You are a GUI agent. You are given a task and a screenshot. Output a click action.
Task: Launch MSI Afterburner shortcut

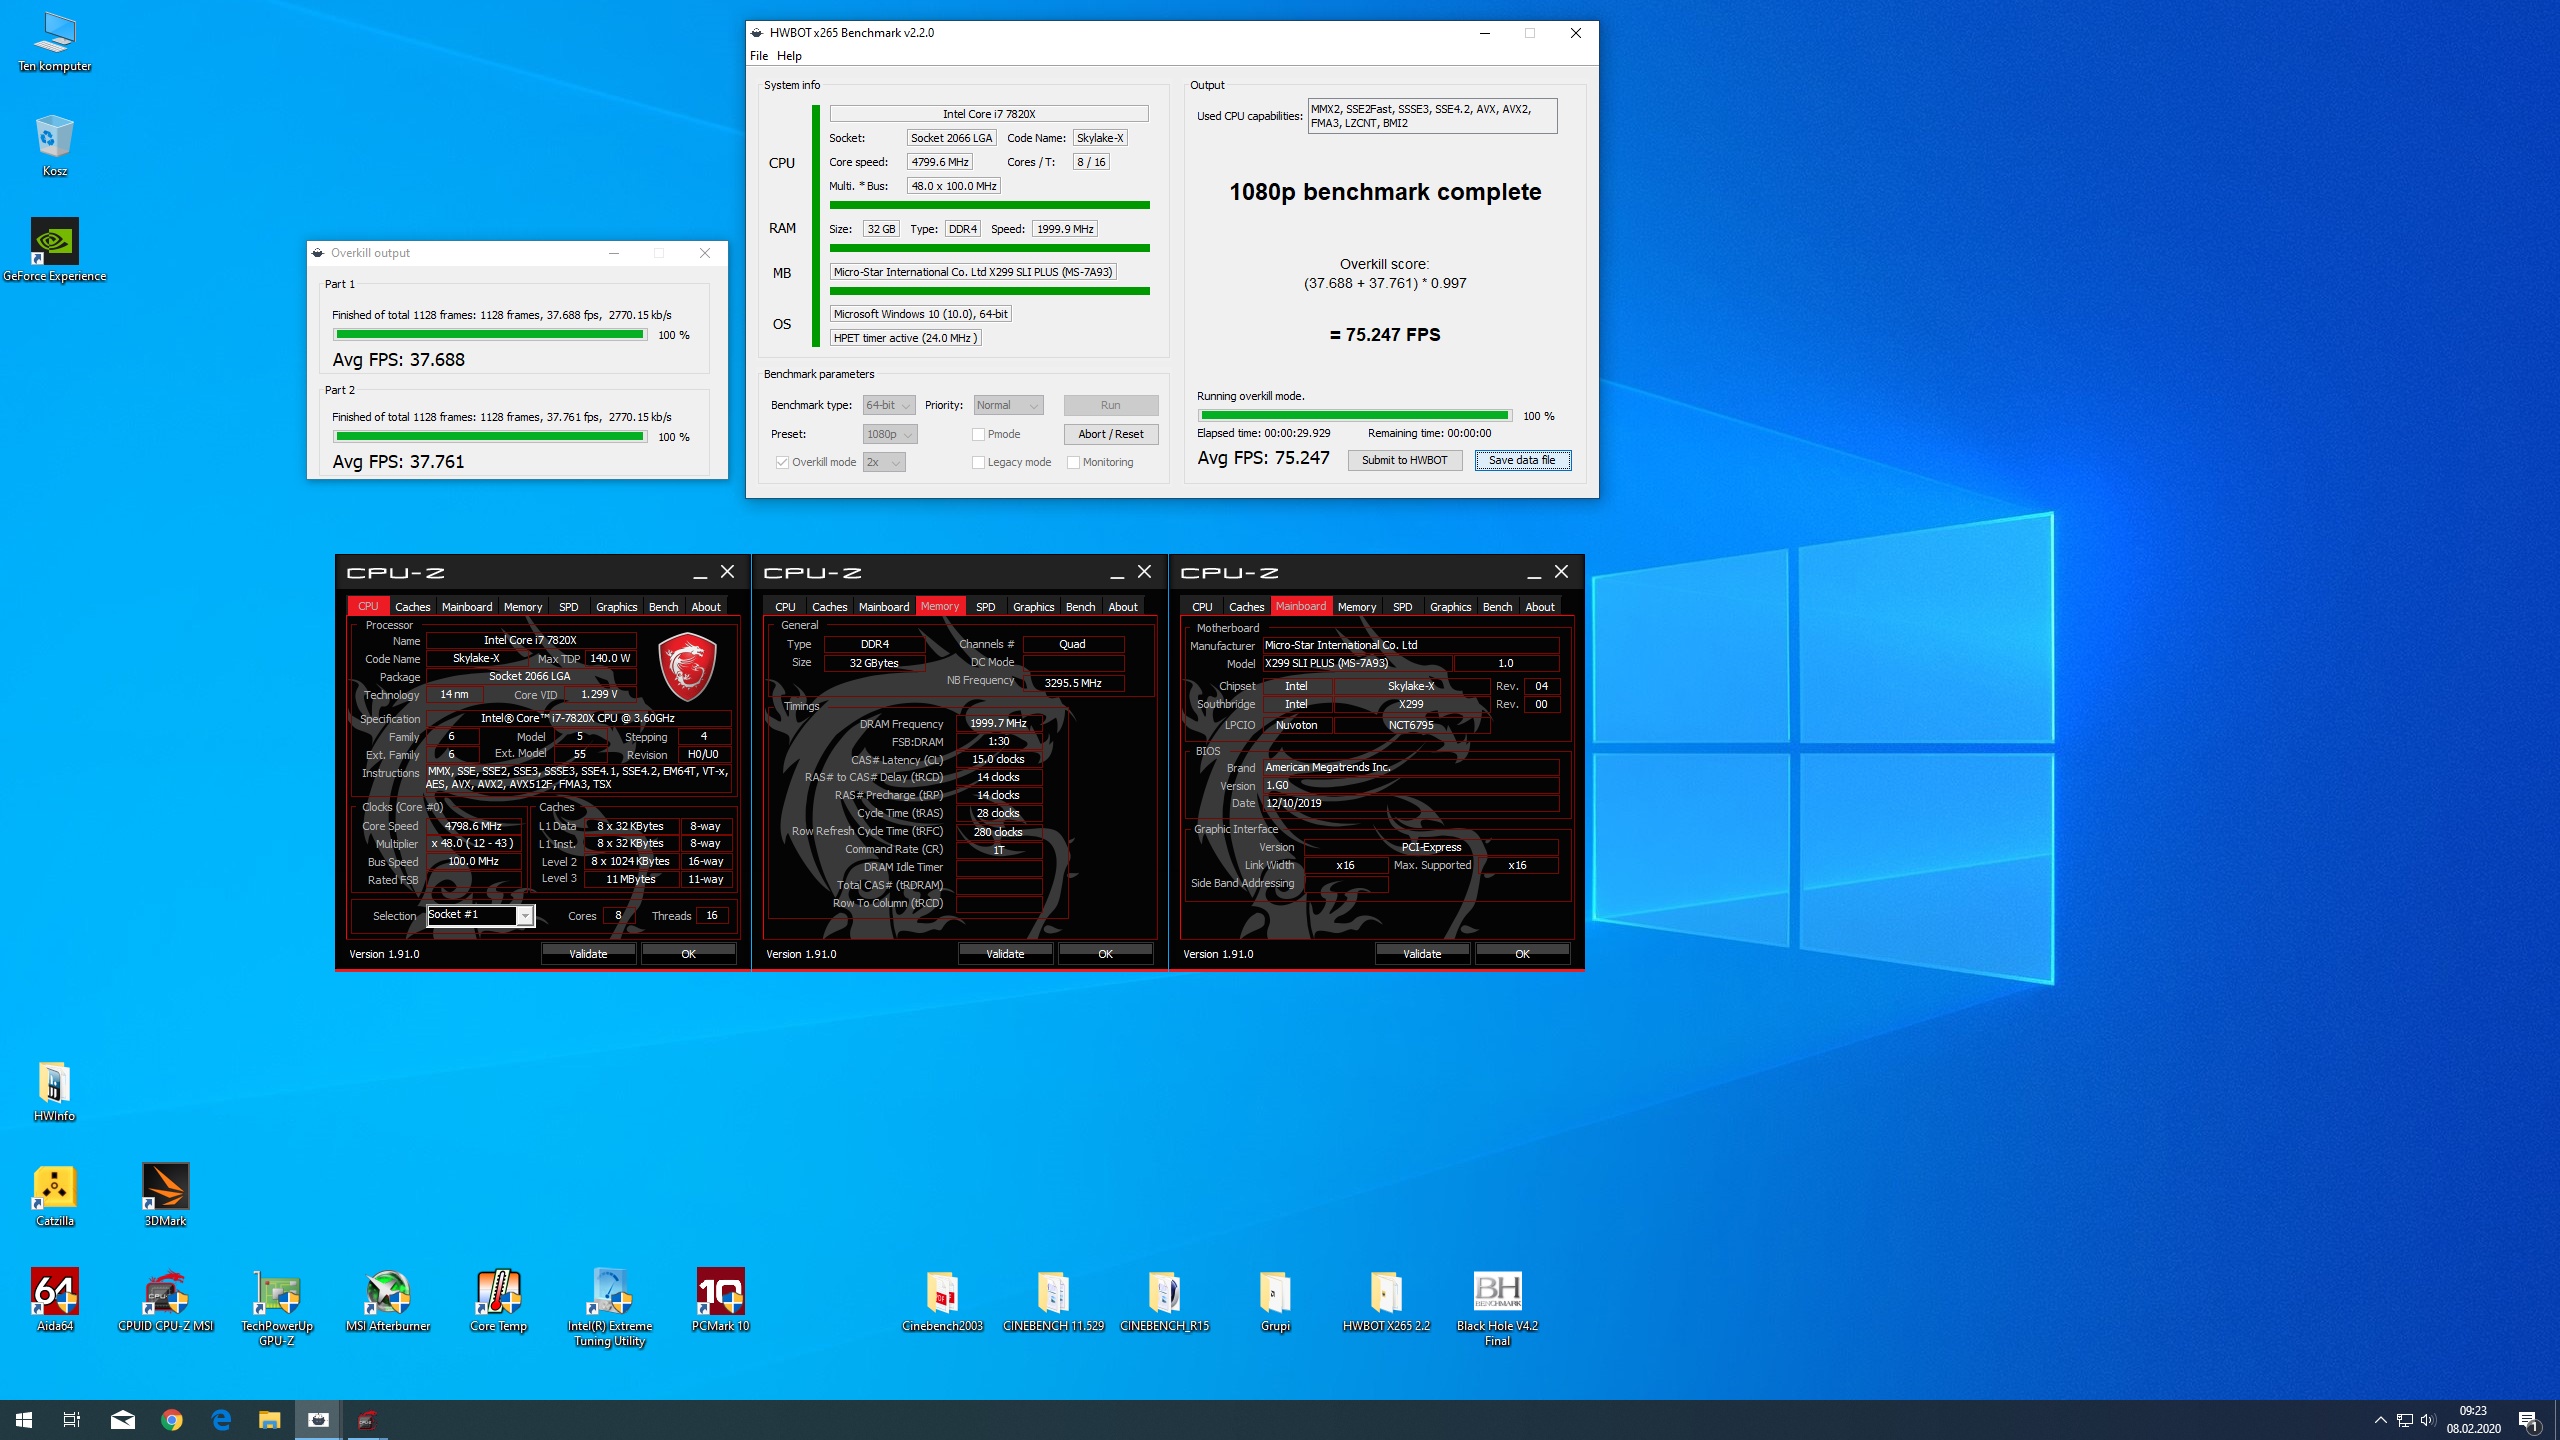click(388, 1300)
